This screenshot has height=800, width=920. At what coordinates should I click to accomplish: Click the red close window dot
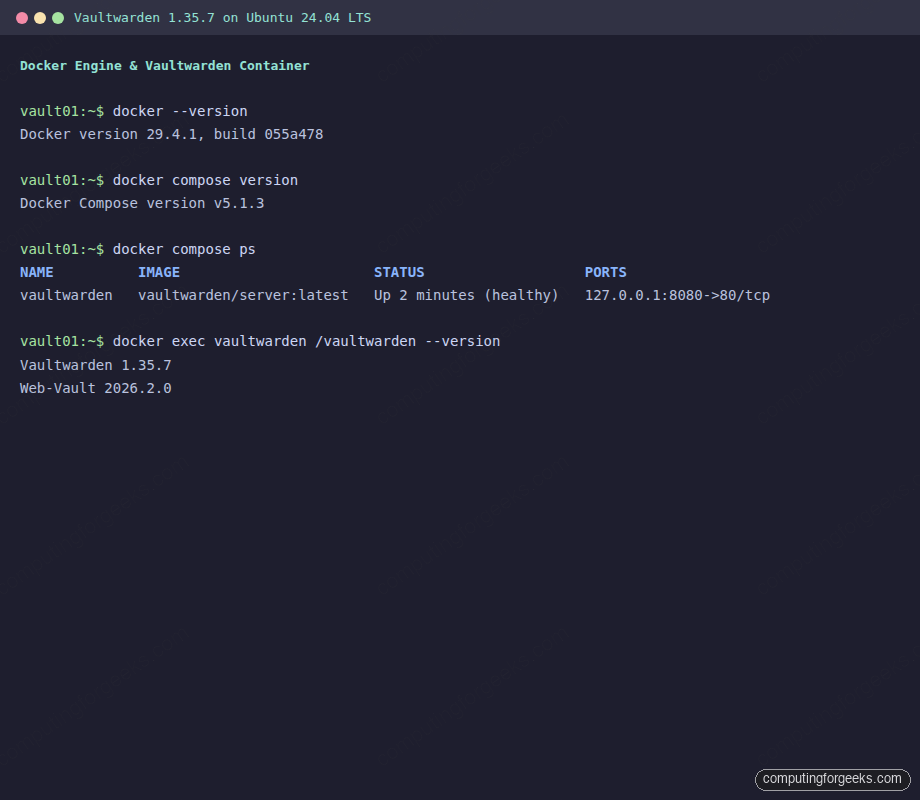pos(22,18)
